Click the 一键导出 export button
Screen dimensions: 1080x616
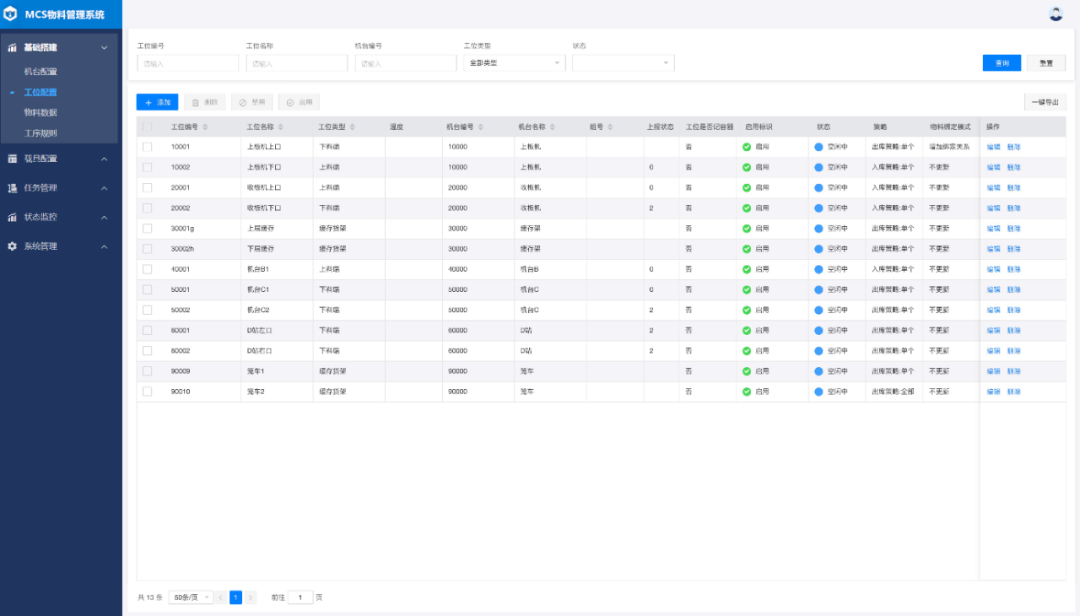click(x=1045, y=102)
